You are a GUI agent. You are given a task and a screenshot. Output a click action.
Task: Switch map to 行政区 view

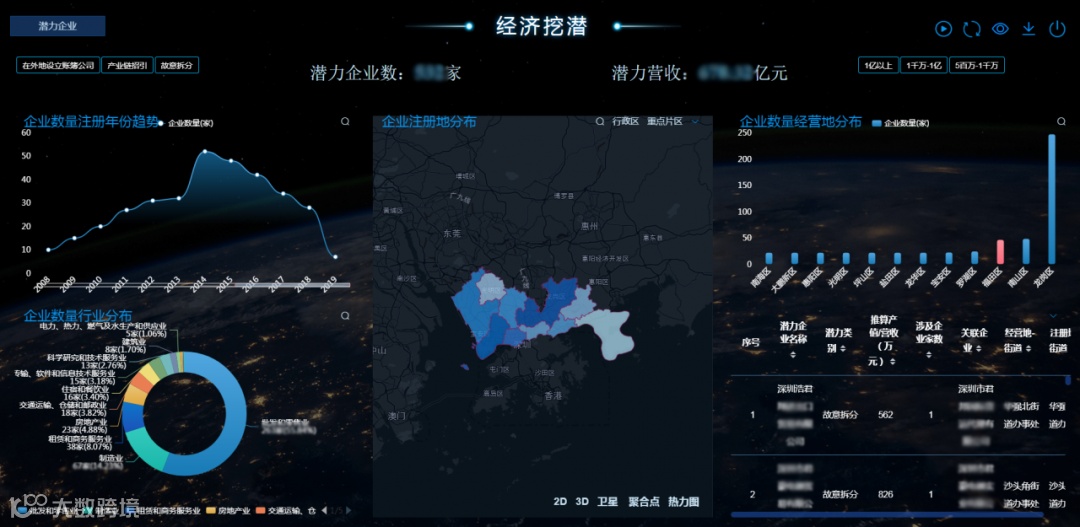(x=626, y=121)
